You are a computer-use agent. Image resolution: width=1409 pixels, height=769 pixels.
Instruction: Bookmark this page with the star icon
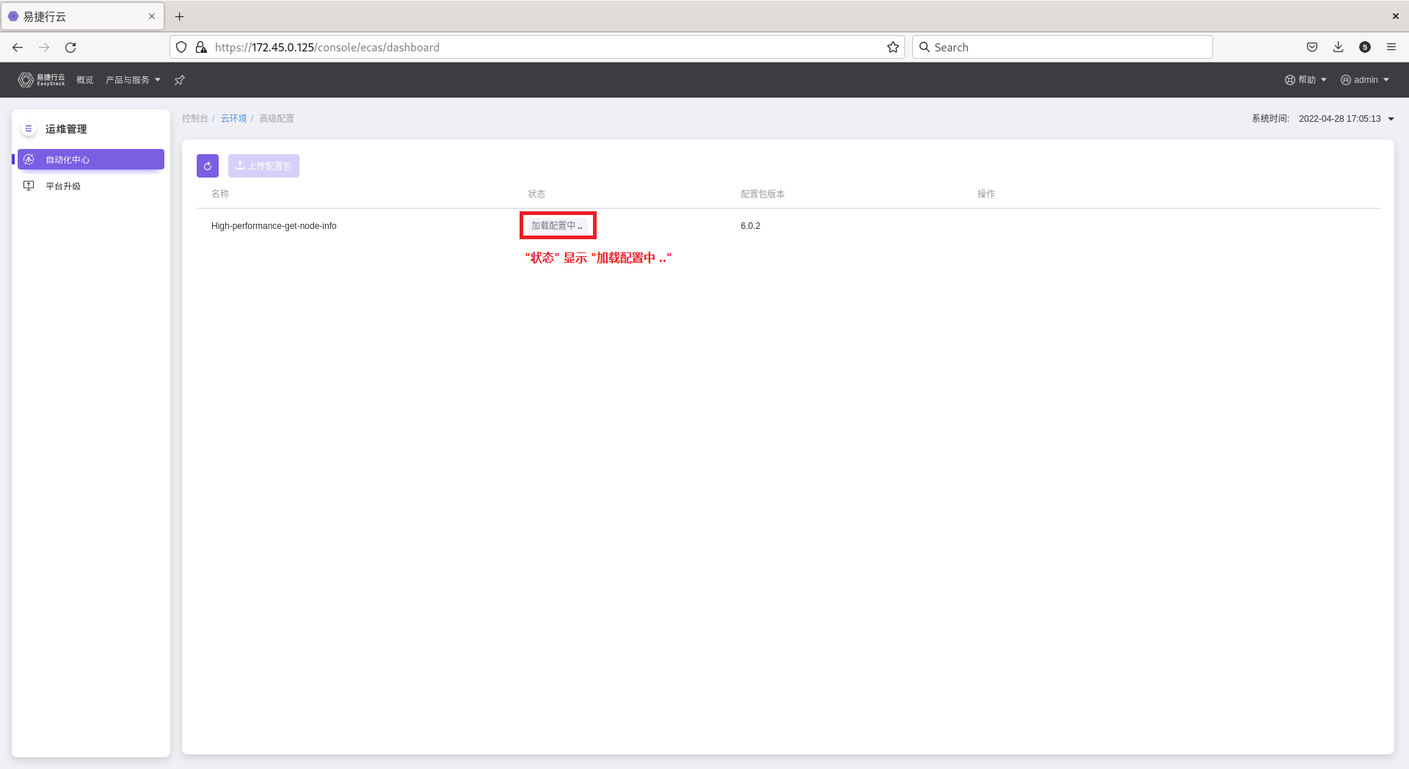pos(892,47)
